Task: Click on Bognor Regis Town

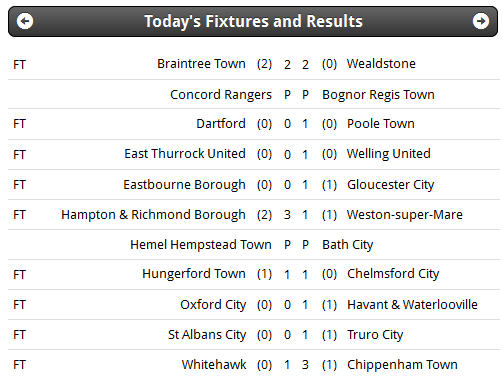Action: point(378,95)
